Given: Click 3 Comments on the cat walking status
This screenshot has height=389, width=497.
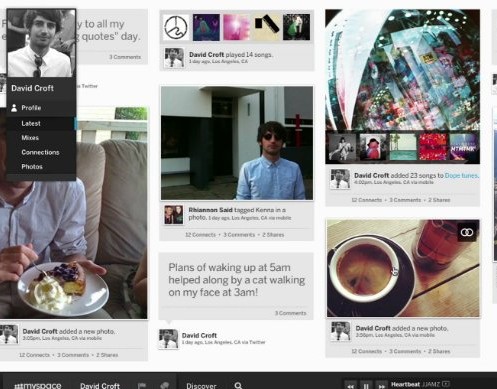Looking at the screenshot, I should point(290,313).
